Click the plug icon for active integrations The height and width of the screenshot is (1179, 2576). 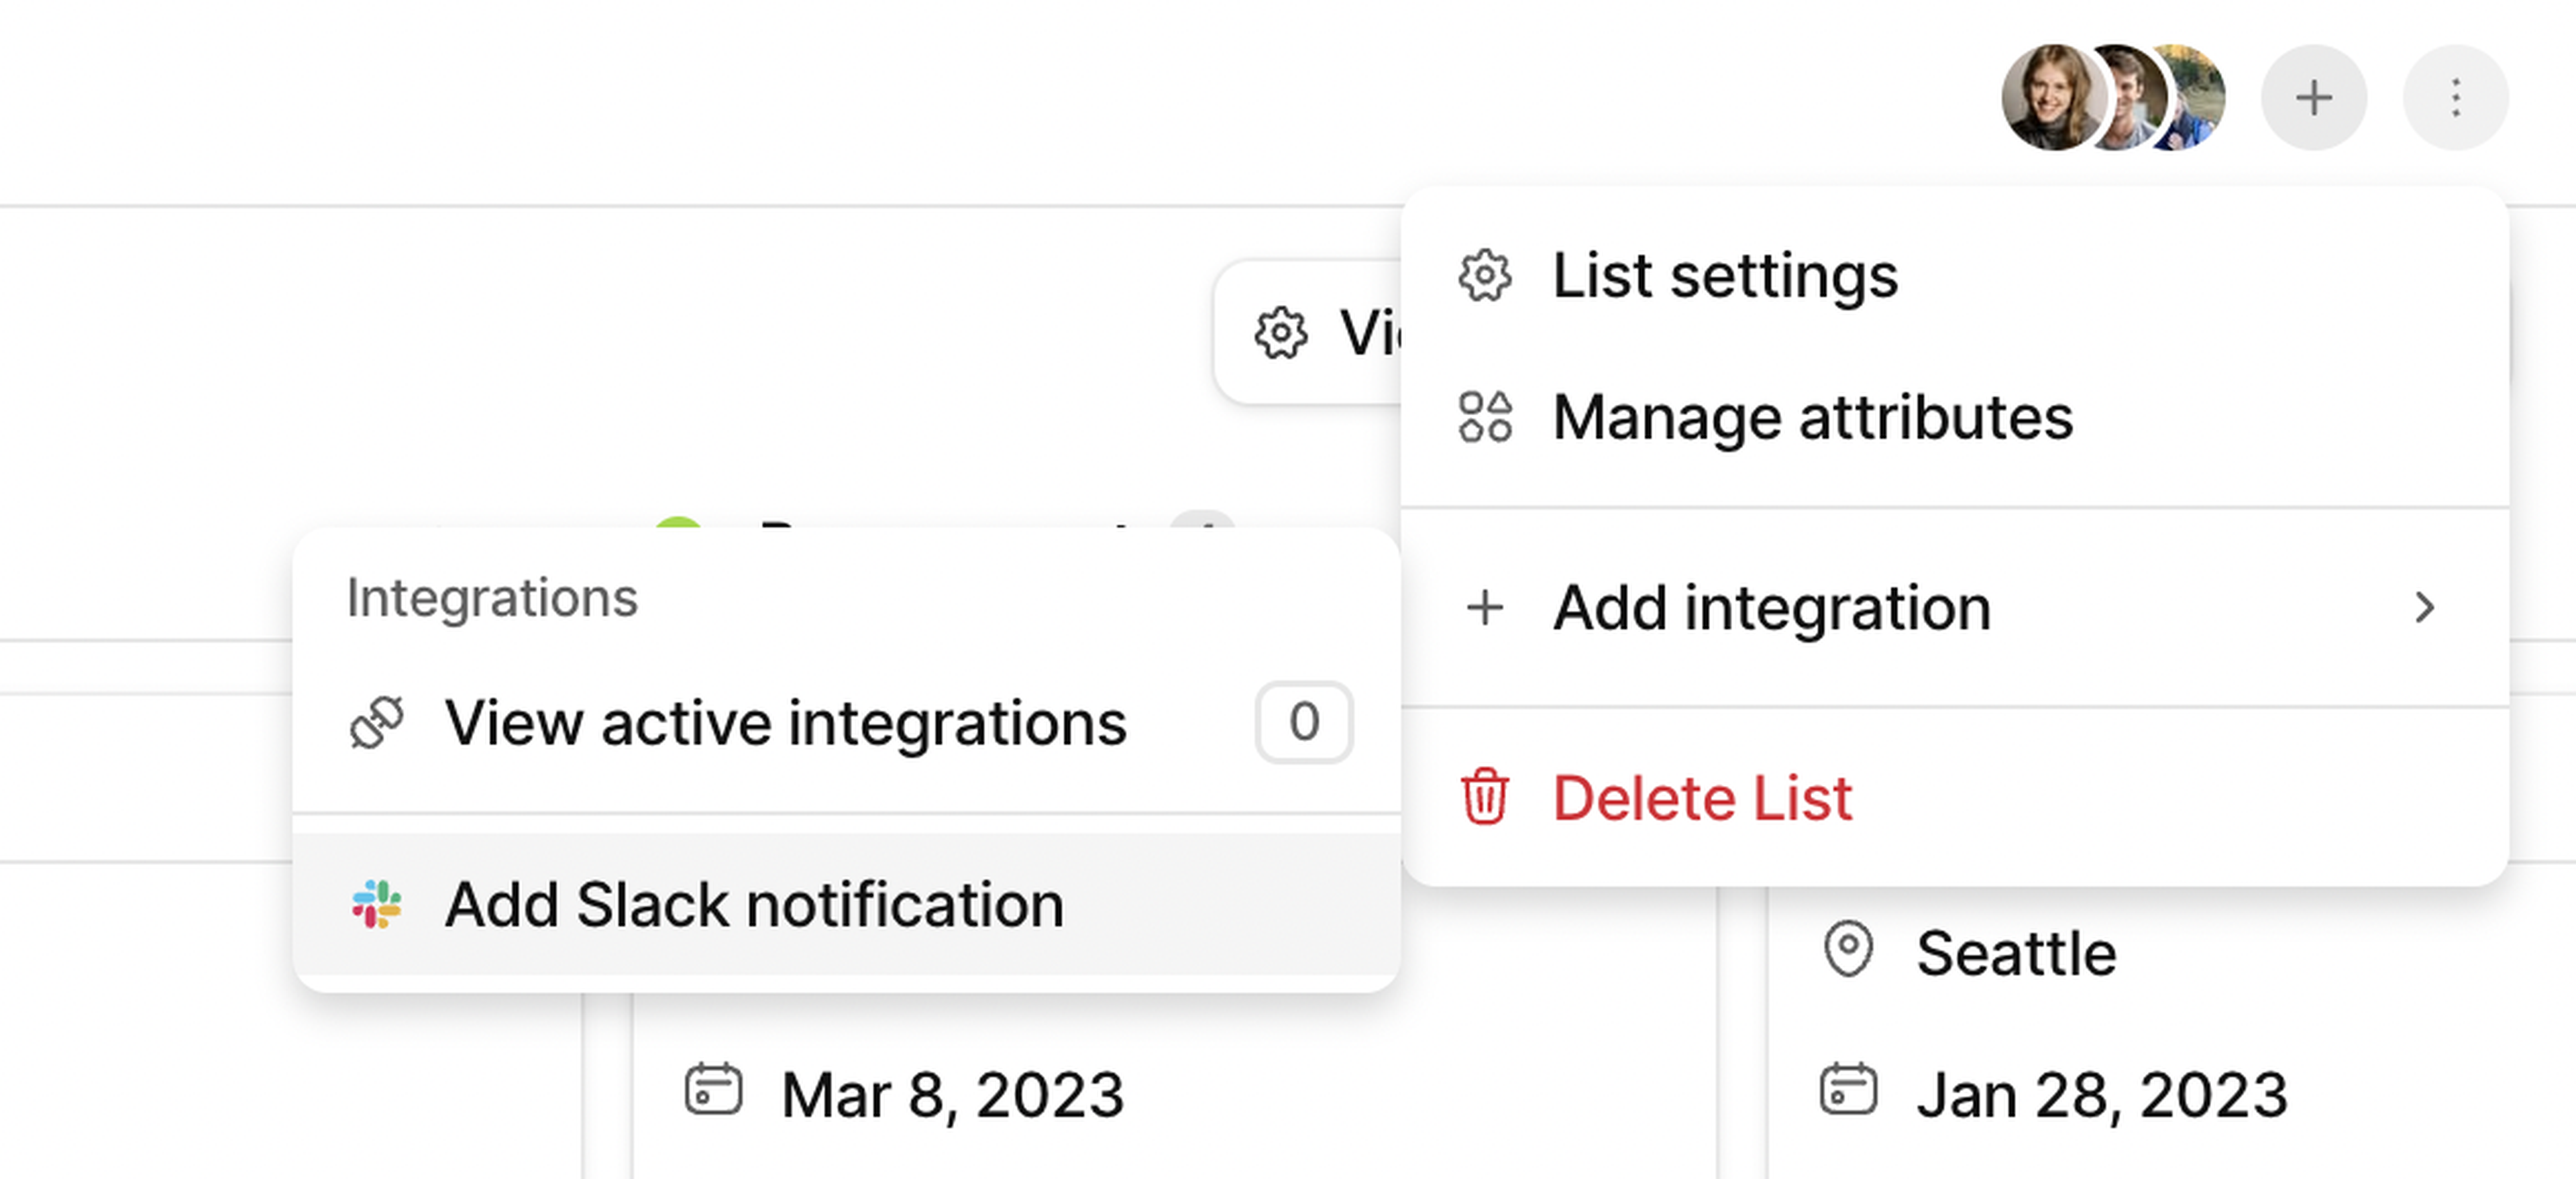coord(377,722)
